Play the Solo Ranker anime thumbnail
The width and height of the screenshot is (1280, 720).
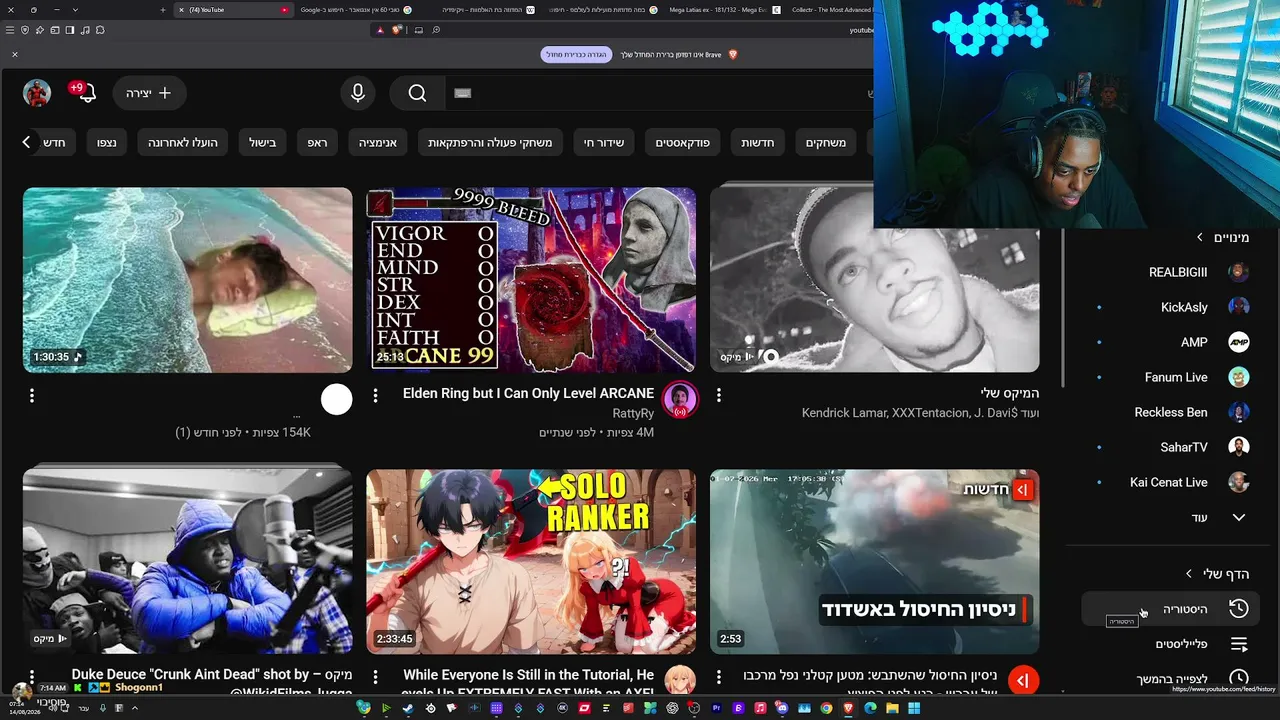(x=531, y=562)
